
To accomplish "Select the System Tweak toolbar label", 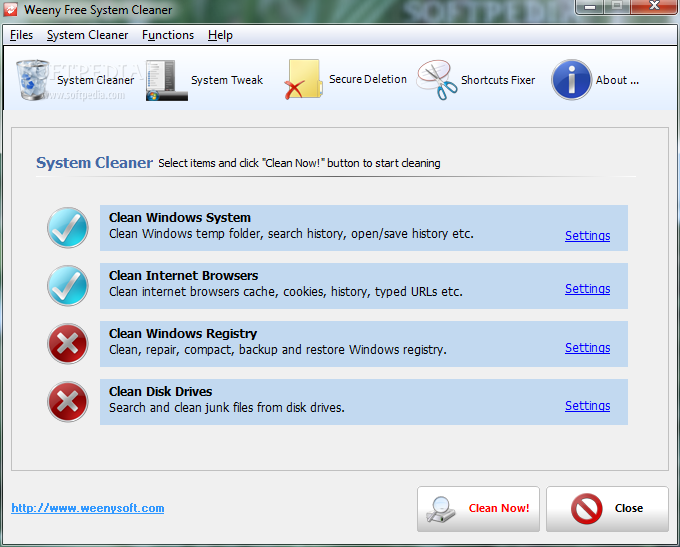I will (x=227, y=80).
